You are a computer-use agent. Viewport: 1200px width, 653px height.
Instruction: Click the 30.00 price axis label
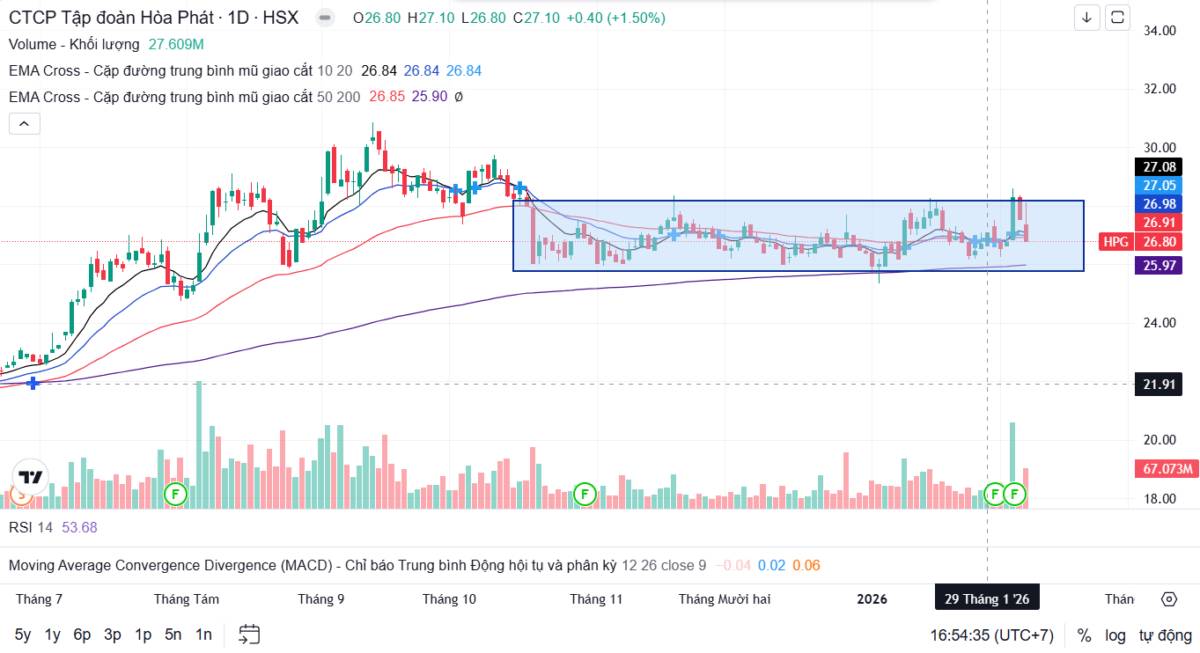click(1159, 147)
